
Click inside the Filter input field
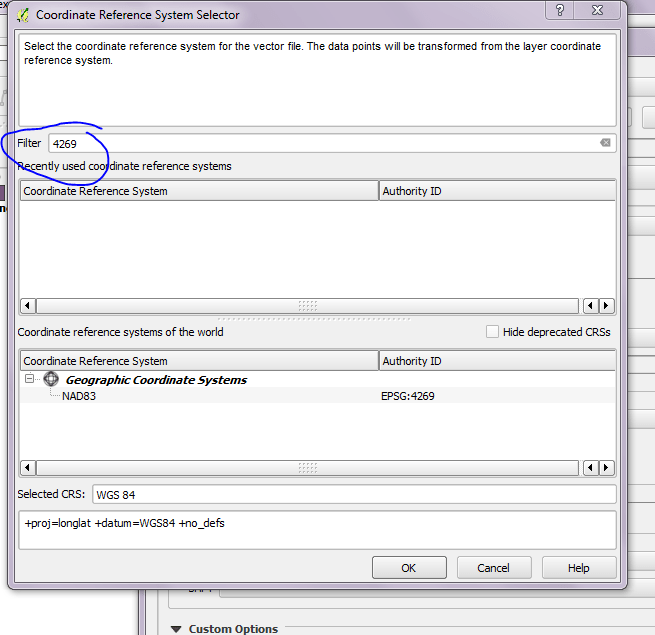click(320, 143)
